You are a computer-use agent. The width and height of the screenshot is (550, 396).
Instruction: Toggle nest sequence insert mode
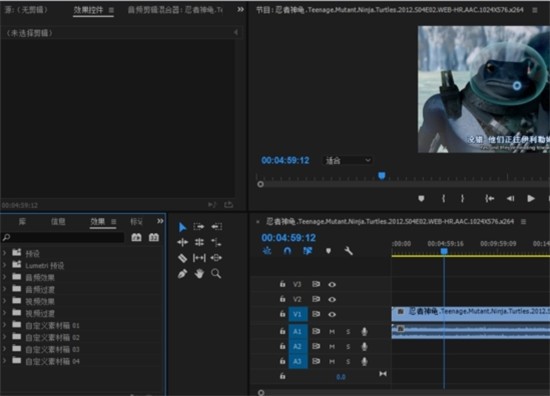tap(267, 251)
